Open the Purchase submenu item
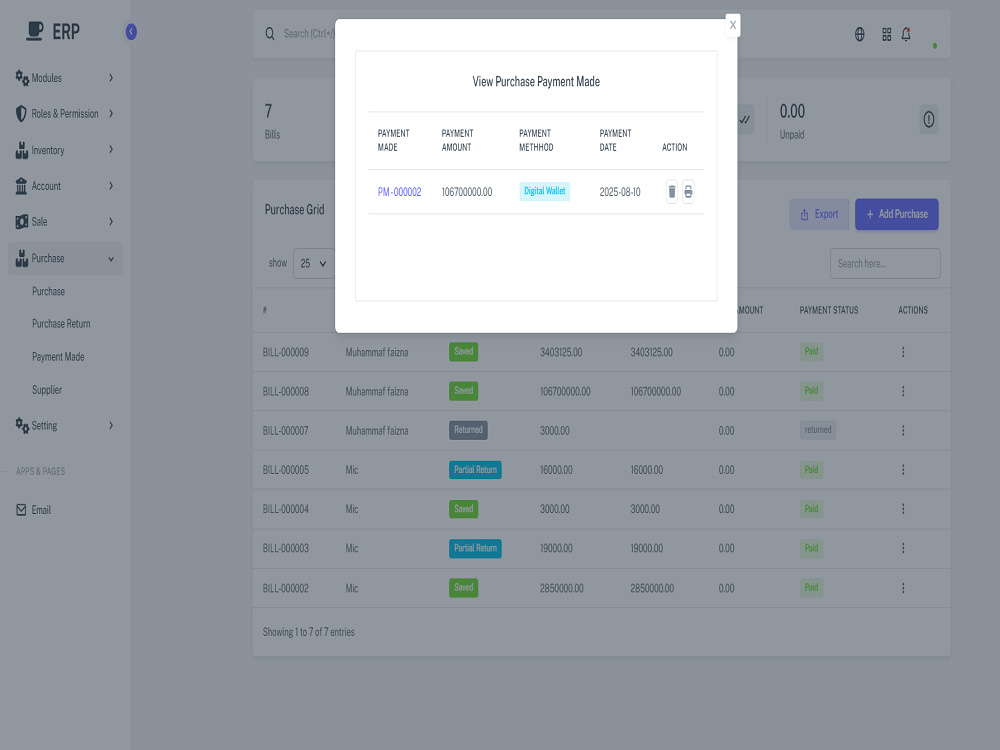The image size is (1000, 750). (x=48, y=291)
